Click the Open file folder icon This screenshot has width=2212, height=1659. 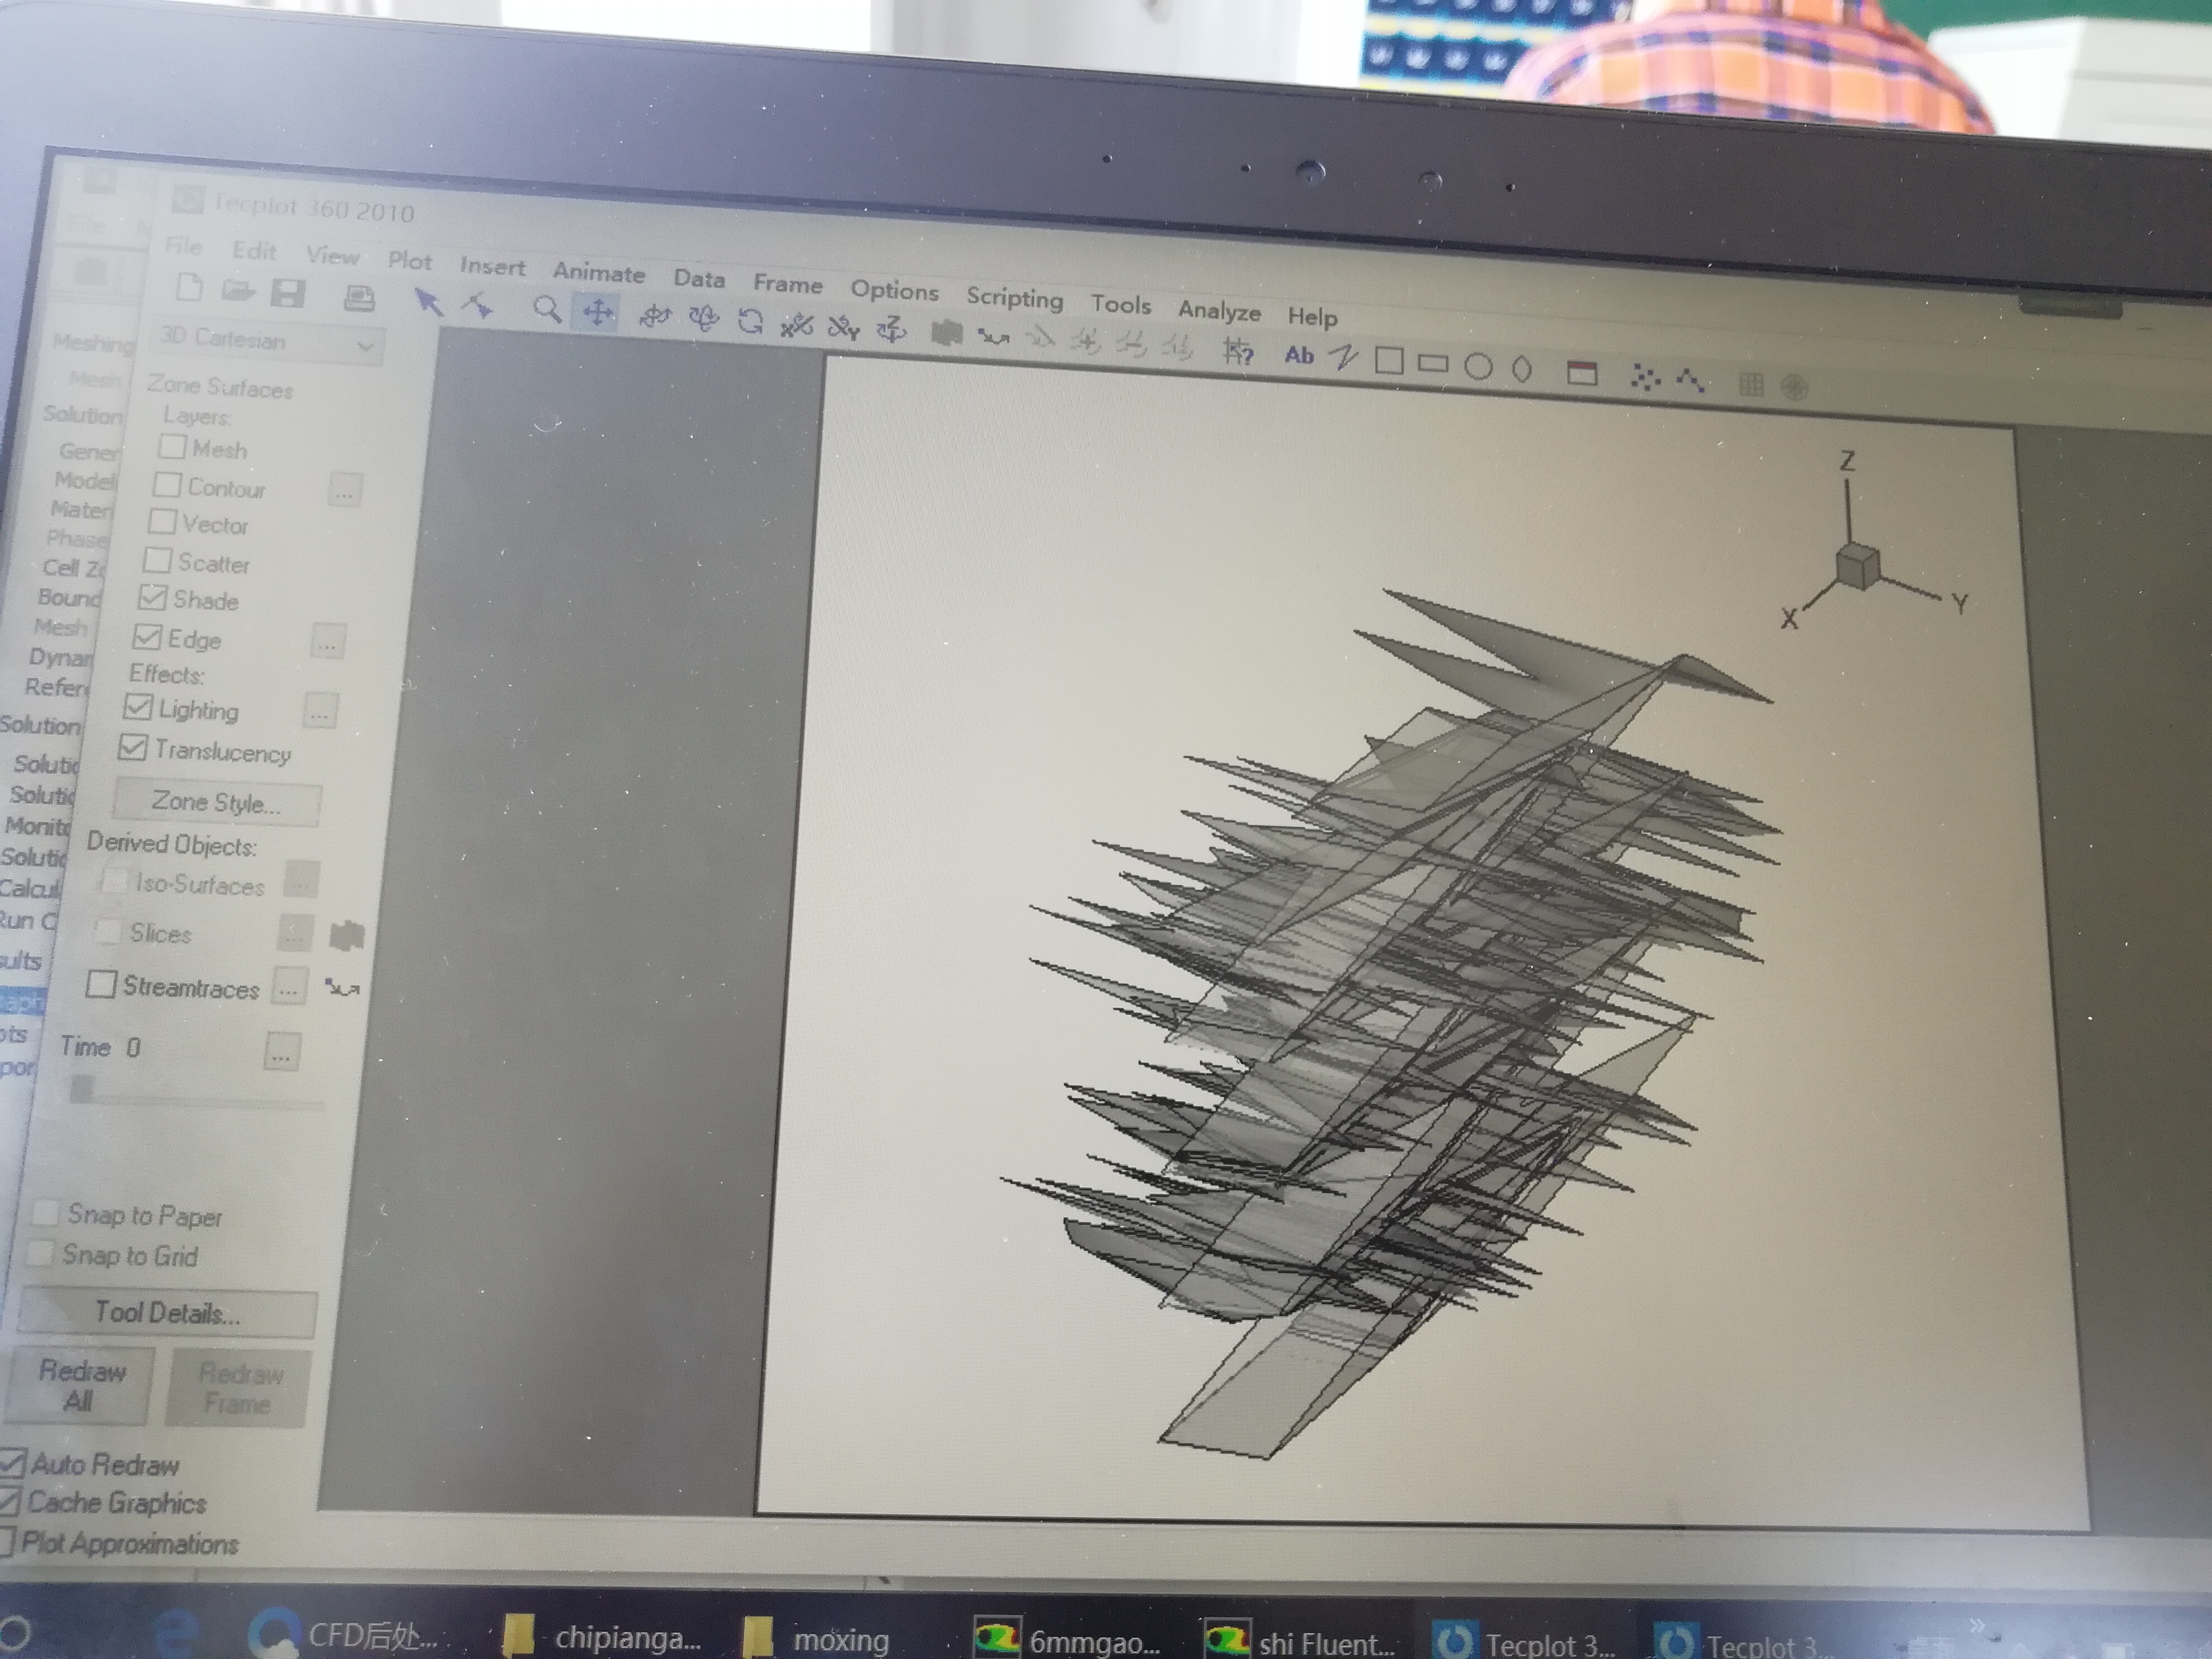[238, 291]
